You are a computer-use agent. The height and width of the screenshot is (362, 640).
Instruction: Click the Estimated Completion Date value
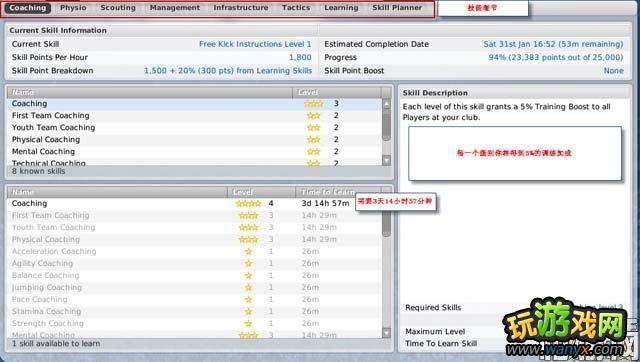553,44
